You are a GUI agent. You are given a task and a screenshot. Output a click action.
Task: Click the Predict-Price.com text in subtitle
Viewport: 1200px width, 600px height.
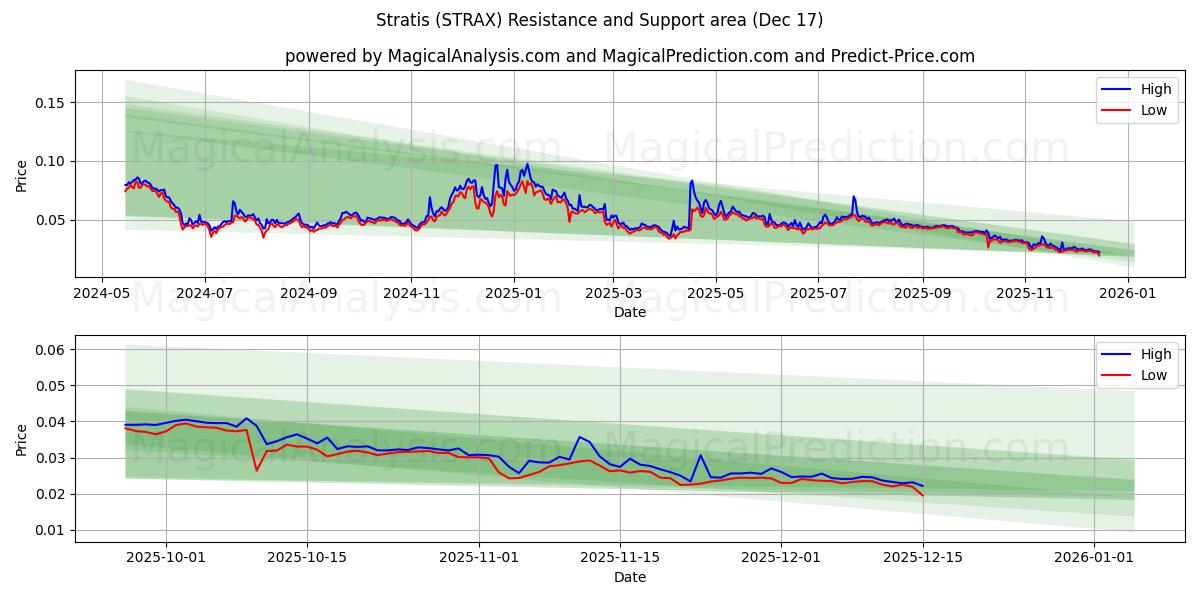[x=903, y=57]
